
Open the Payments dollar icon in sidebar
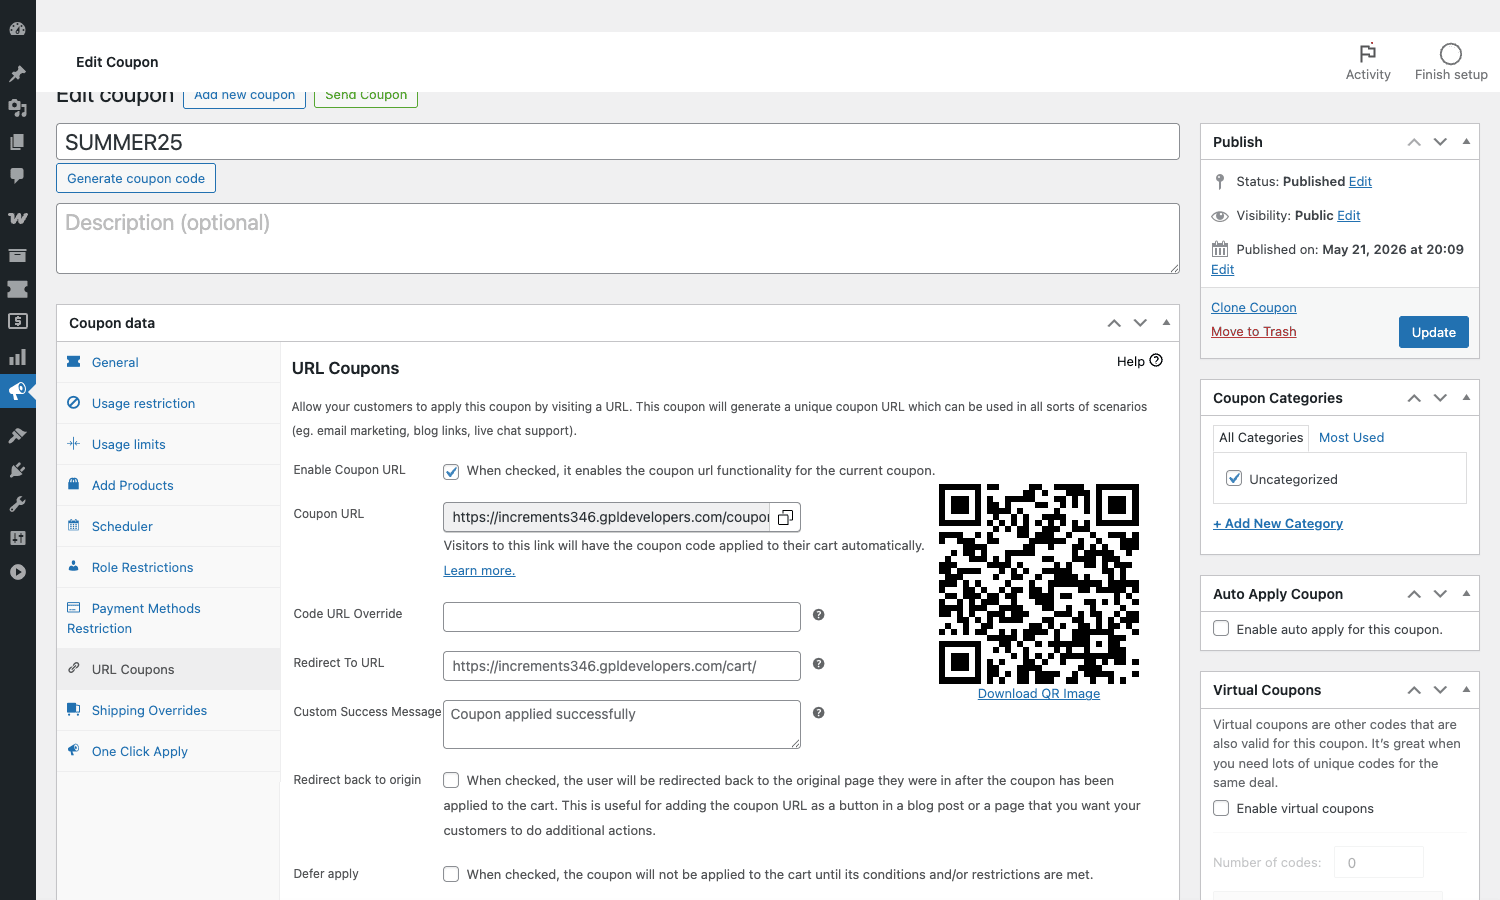17,321
